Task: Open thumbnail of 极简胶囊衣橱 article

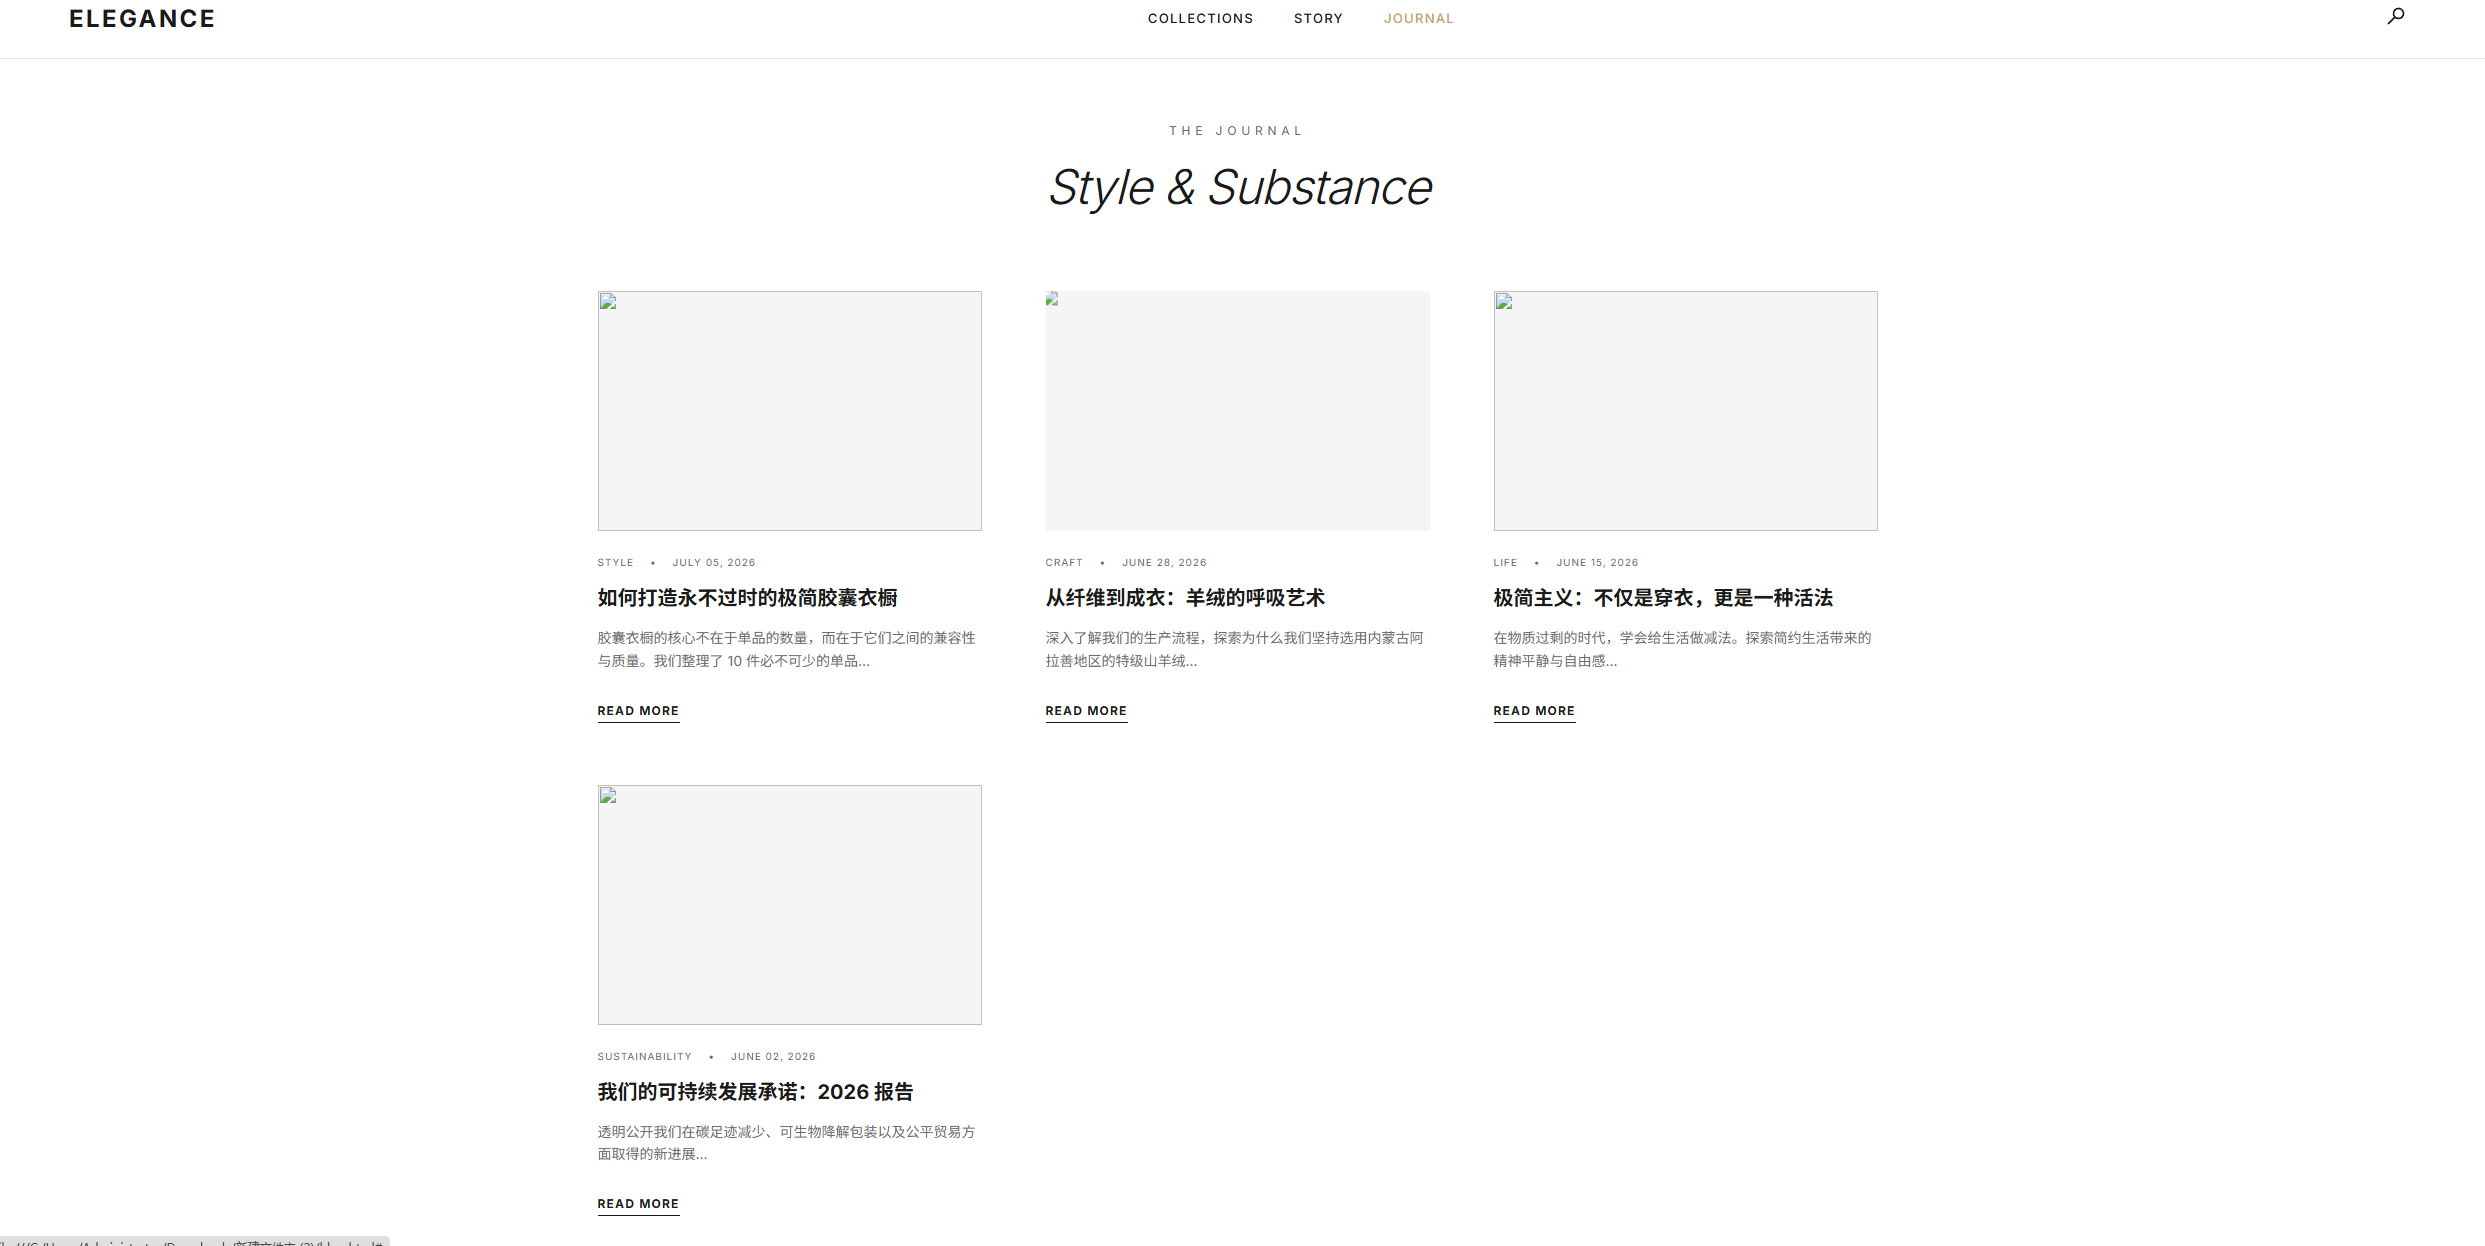Action: click(x=789, y=411)
